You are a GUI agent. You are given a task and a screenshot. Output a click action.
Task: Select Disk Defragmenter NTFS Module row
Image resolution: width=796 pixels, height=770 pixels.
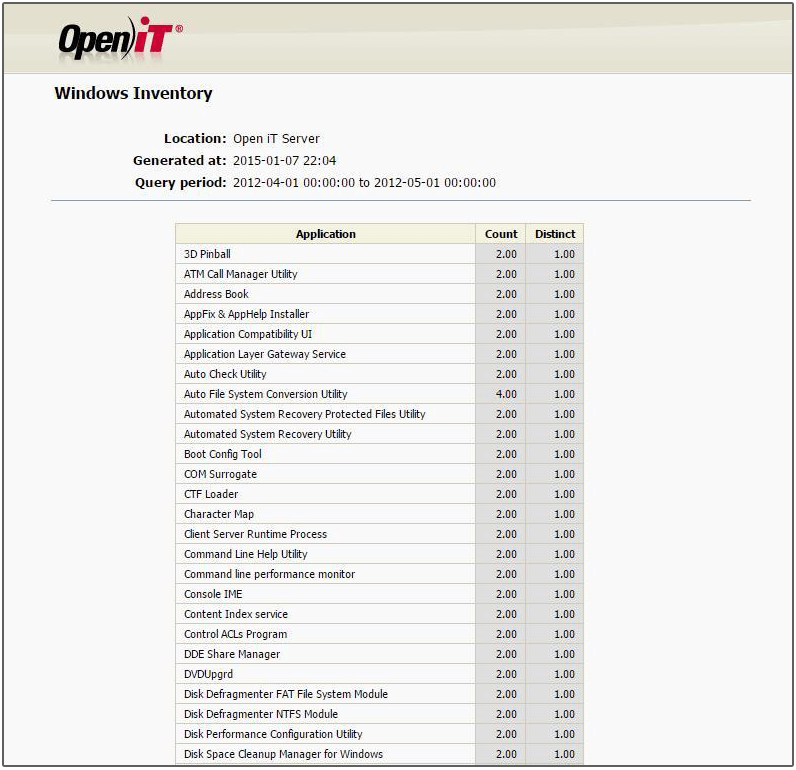[x=380, y=714]
